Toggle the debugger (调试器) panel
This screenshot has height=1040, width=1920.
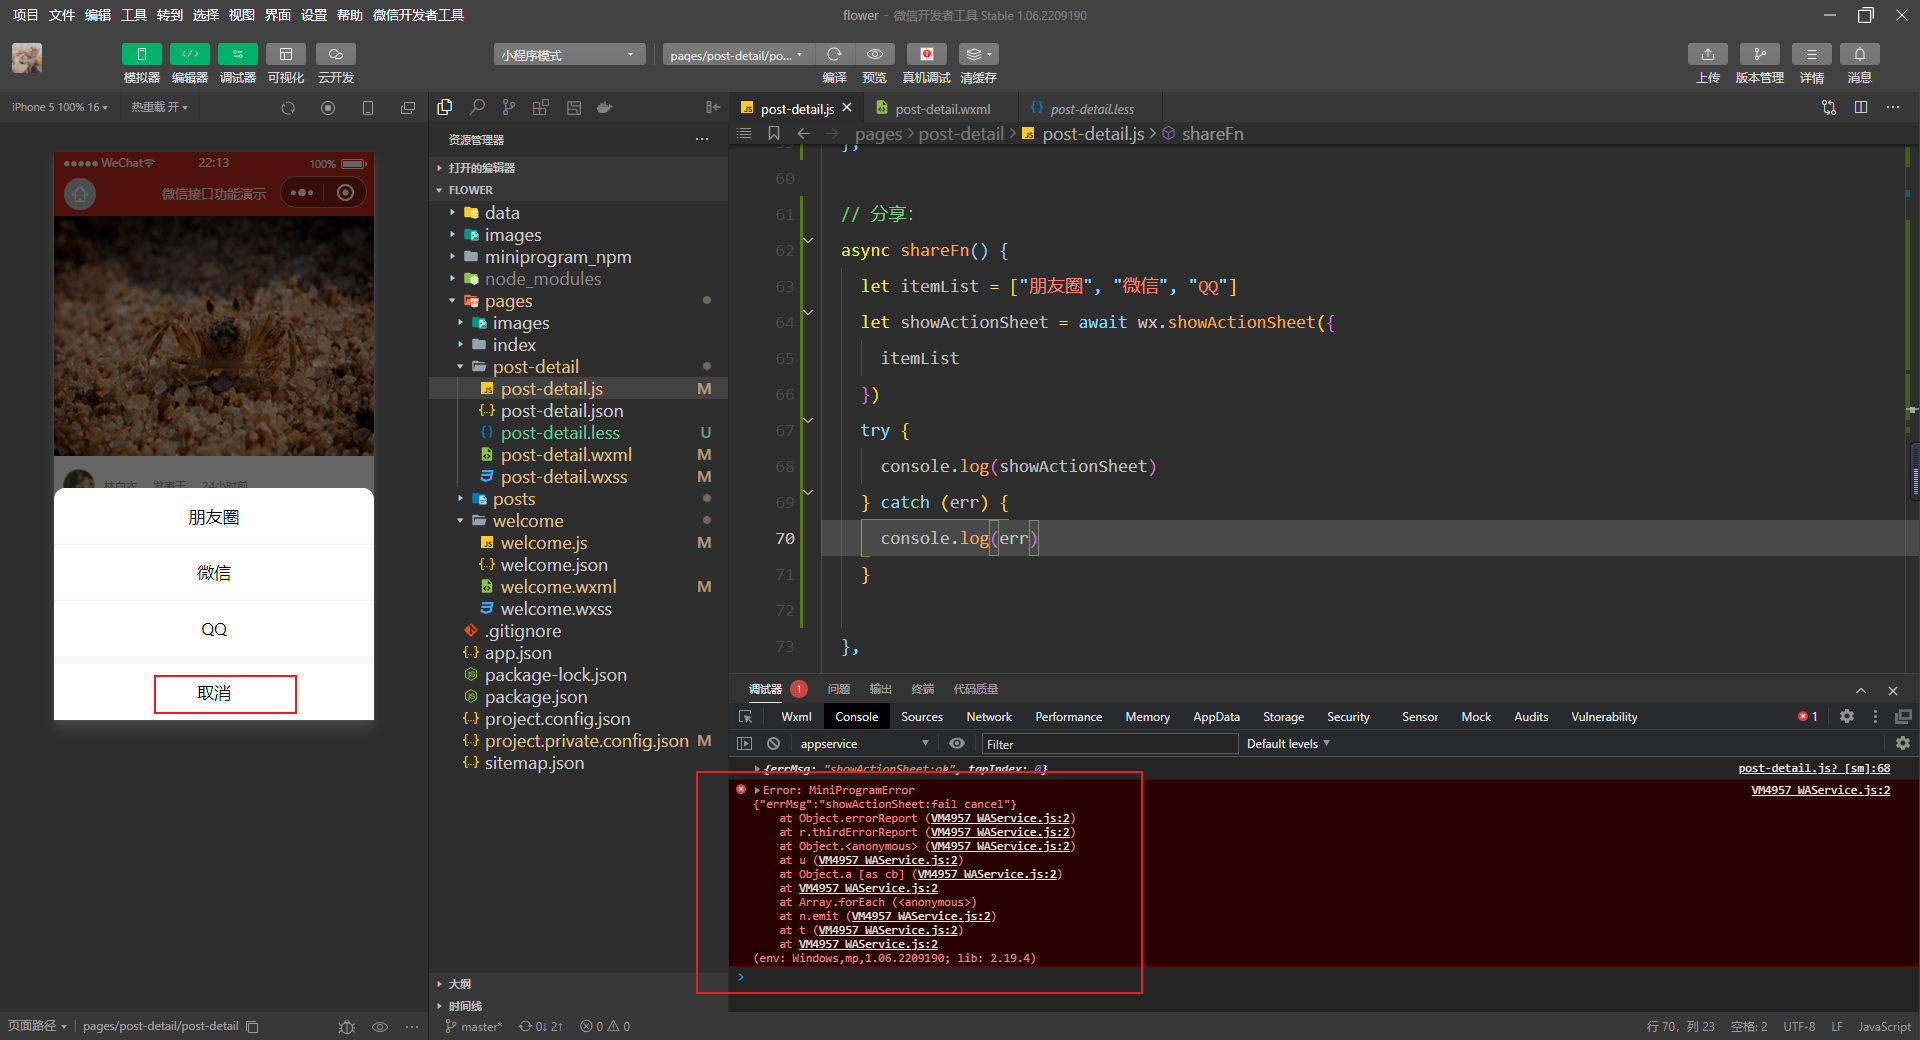pyautogui.click(x=237, y=54)
